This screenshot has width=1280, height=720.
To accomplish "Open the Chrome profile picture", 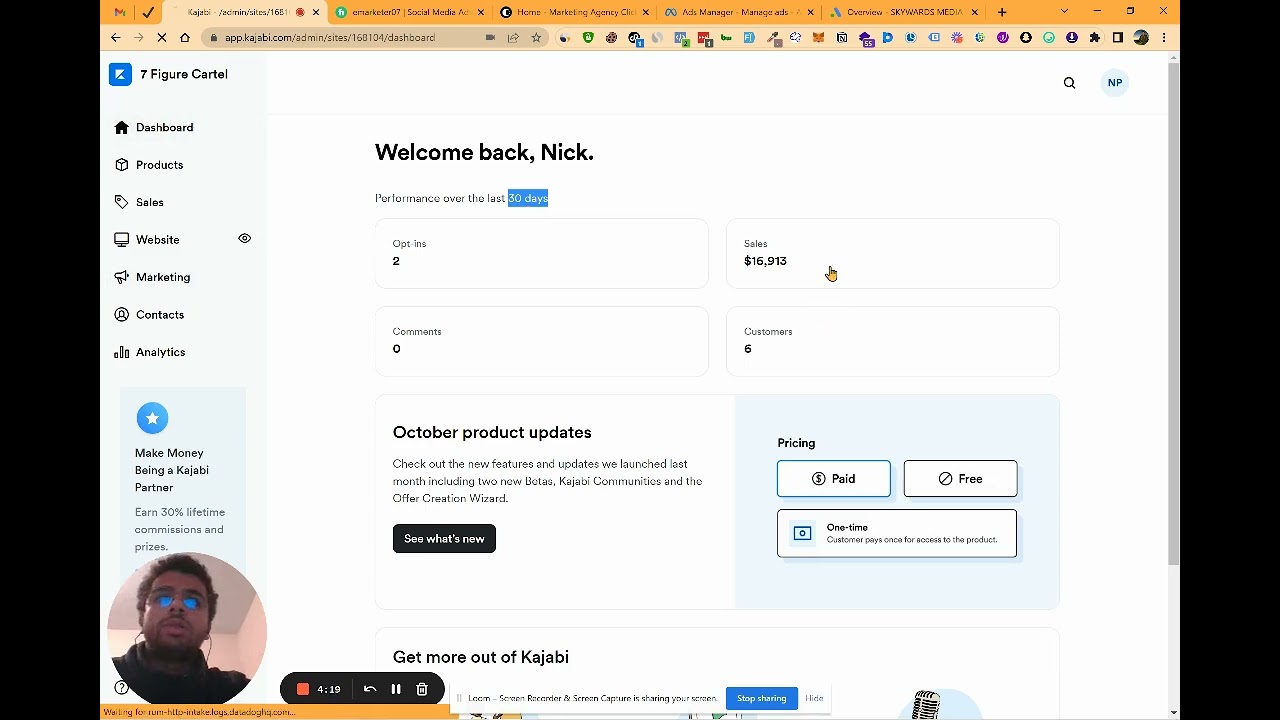I will (x=1141, y=37).
